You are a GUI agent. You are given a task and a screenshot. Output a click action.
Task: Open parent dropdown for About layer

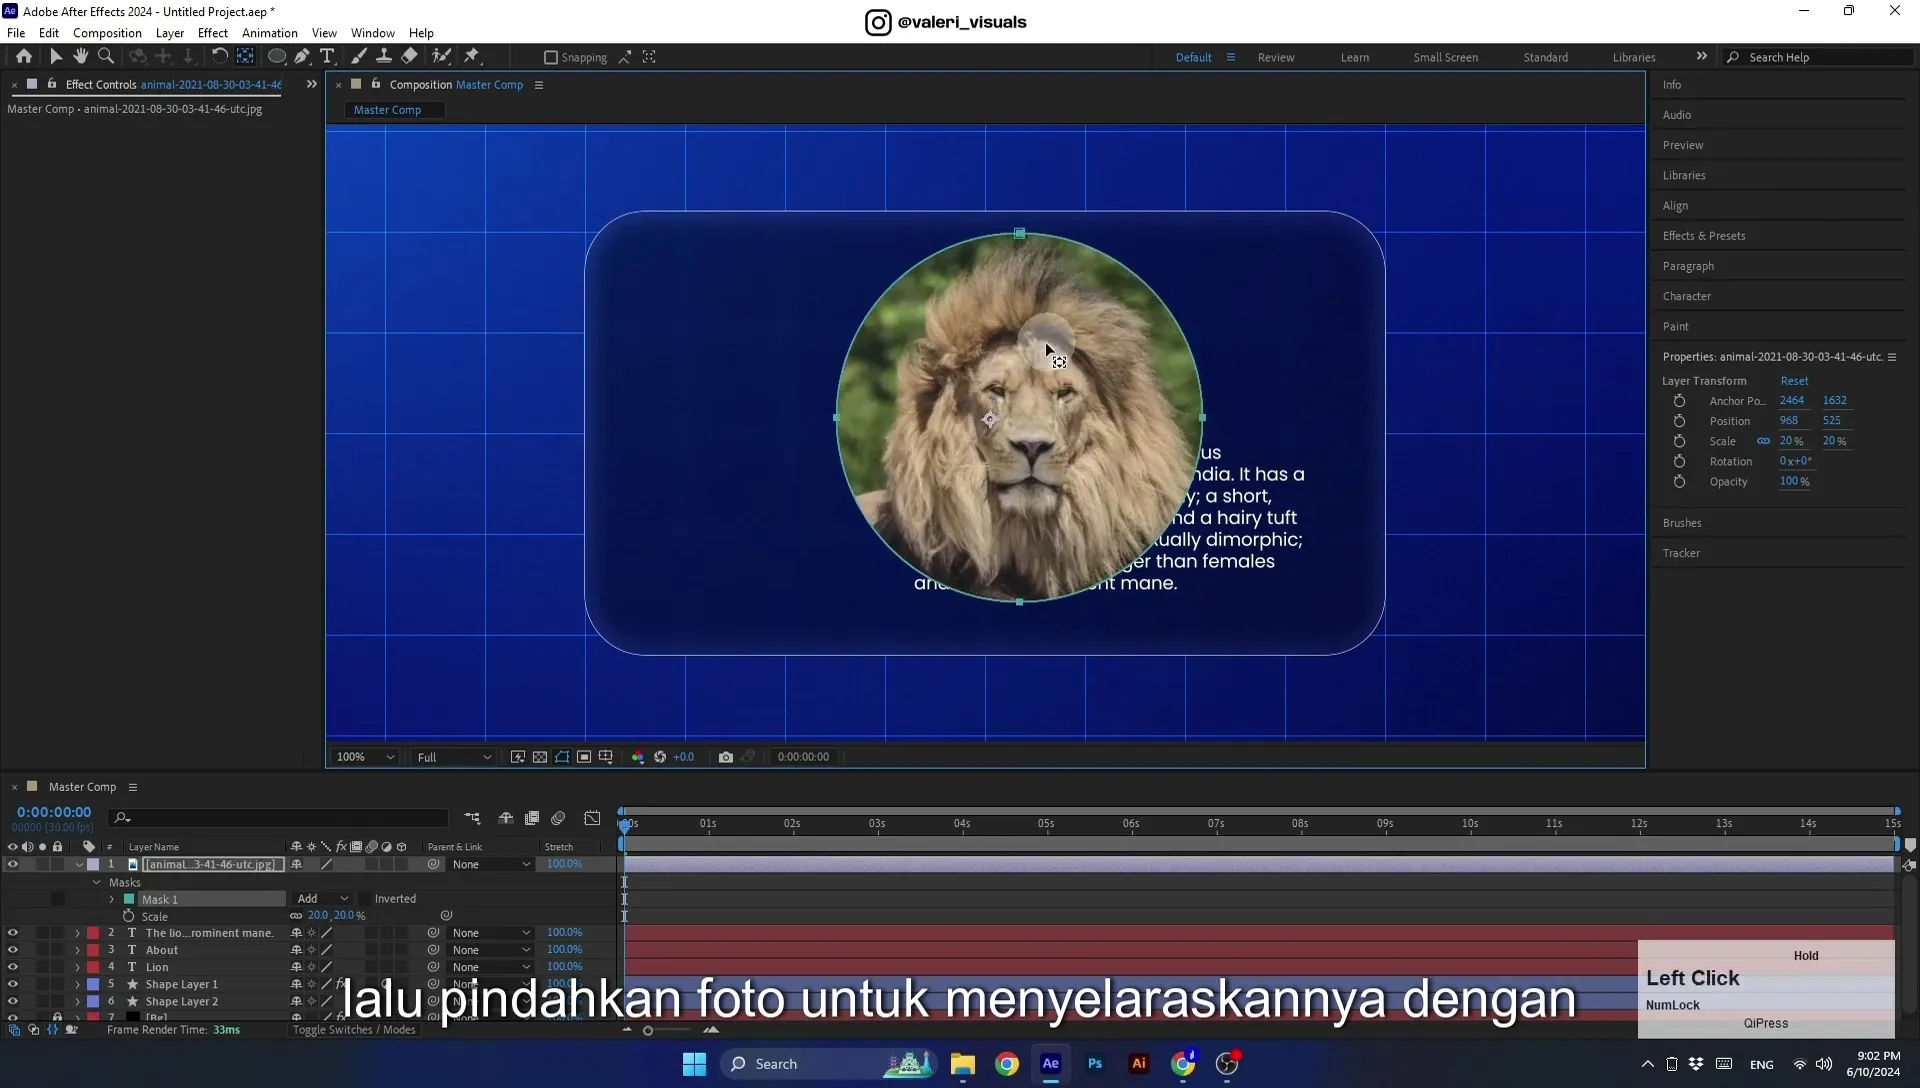point(491,950)
